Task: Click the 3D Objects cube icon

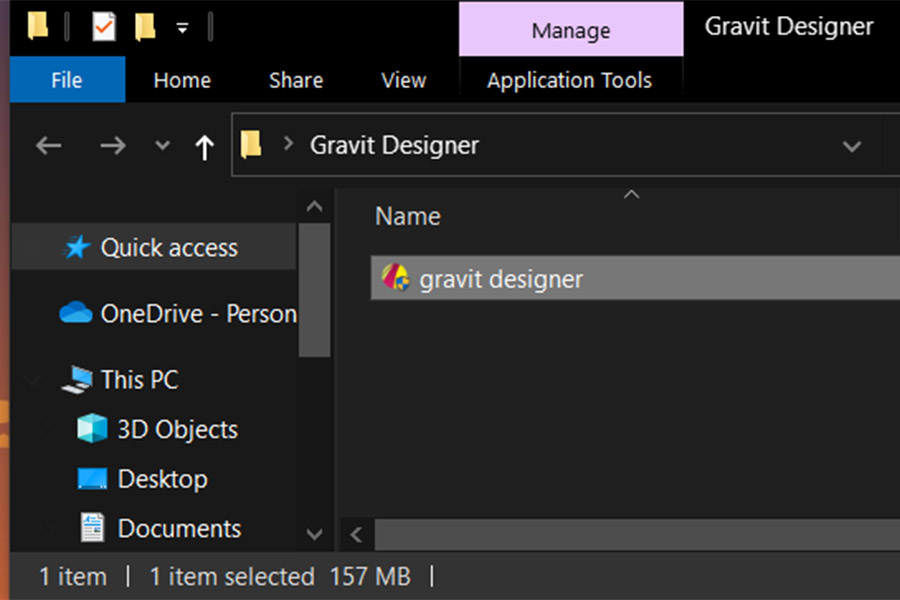Action: [92, 428]
